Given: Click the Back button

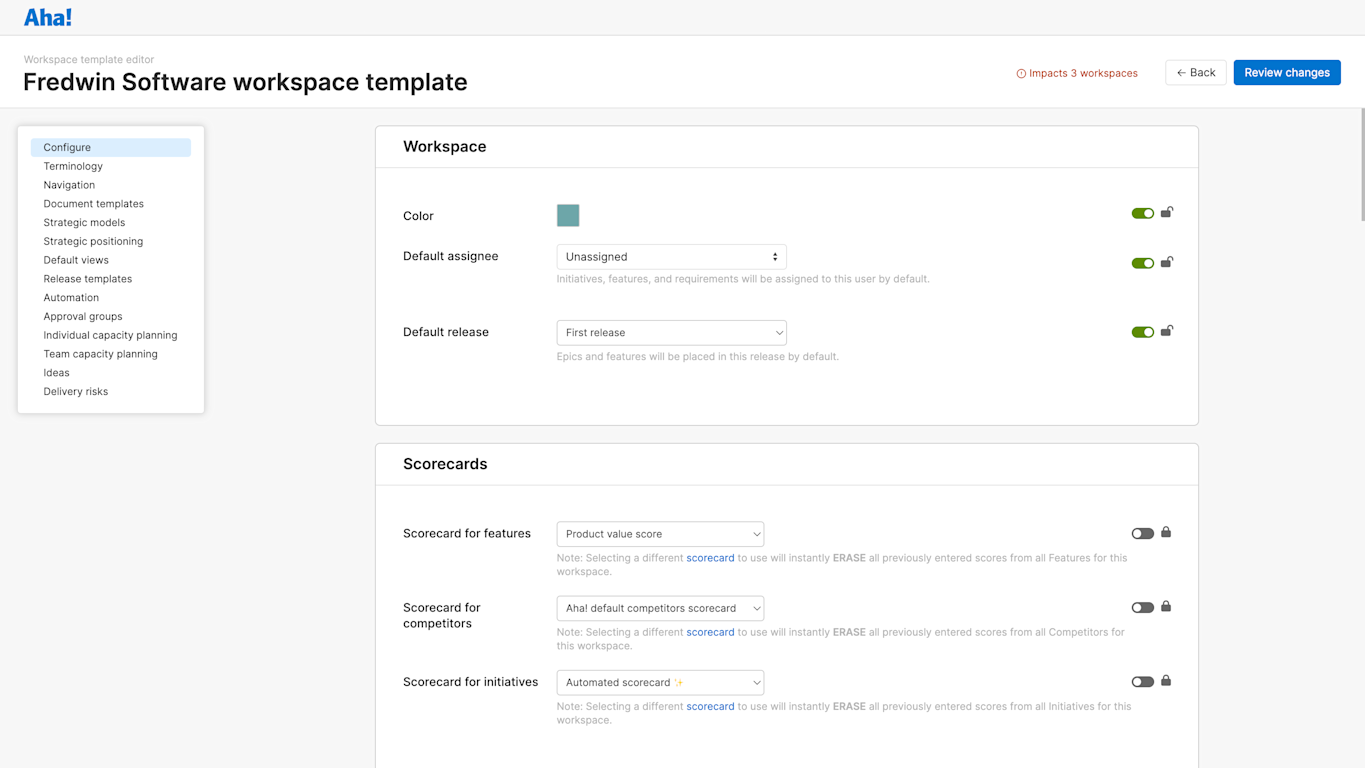Looking at the screenshot, I should click(x=1195, y=72).
